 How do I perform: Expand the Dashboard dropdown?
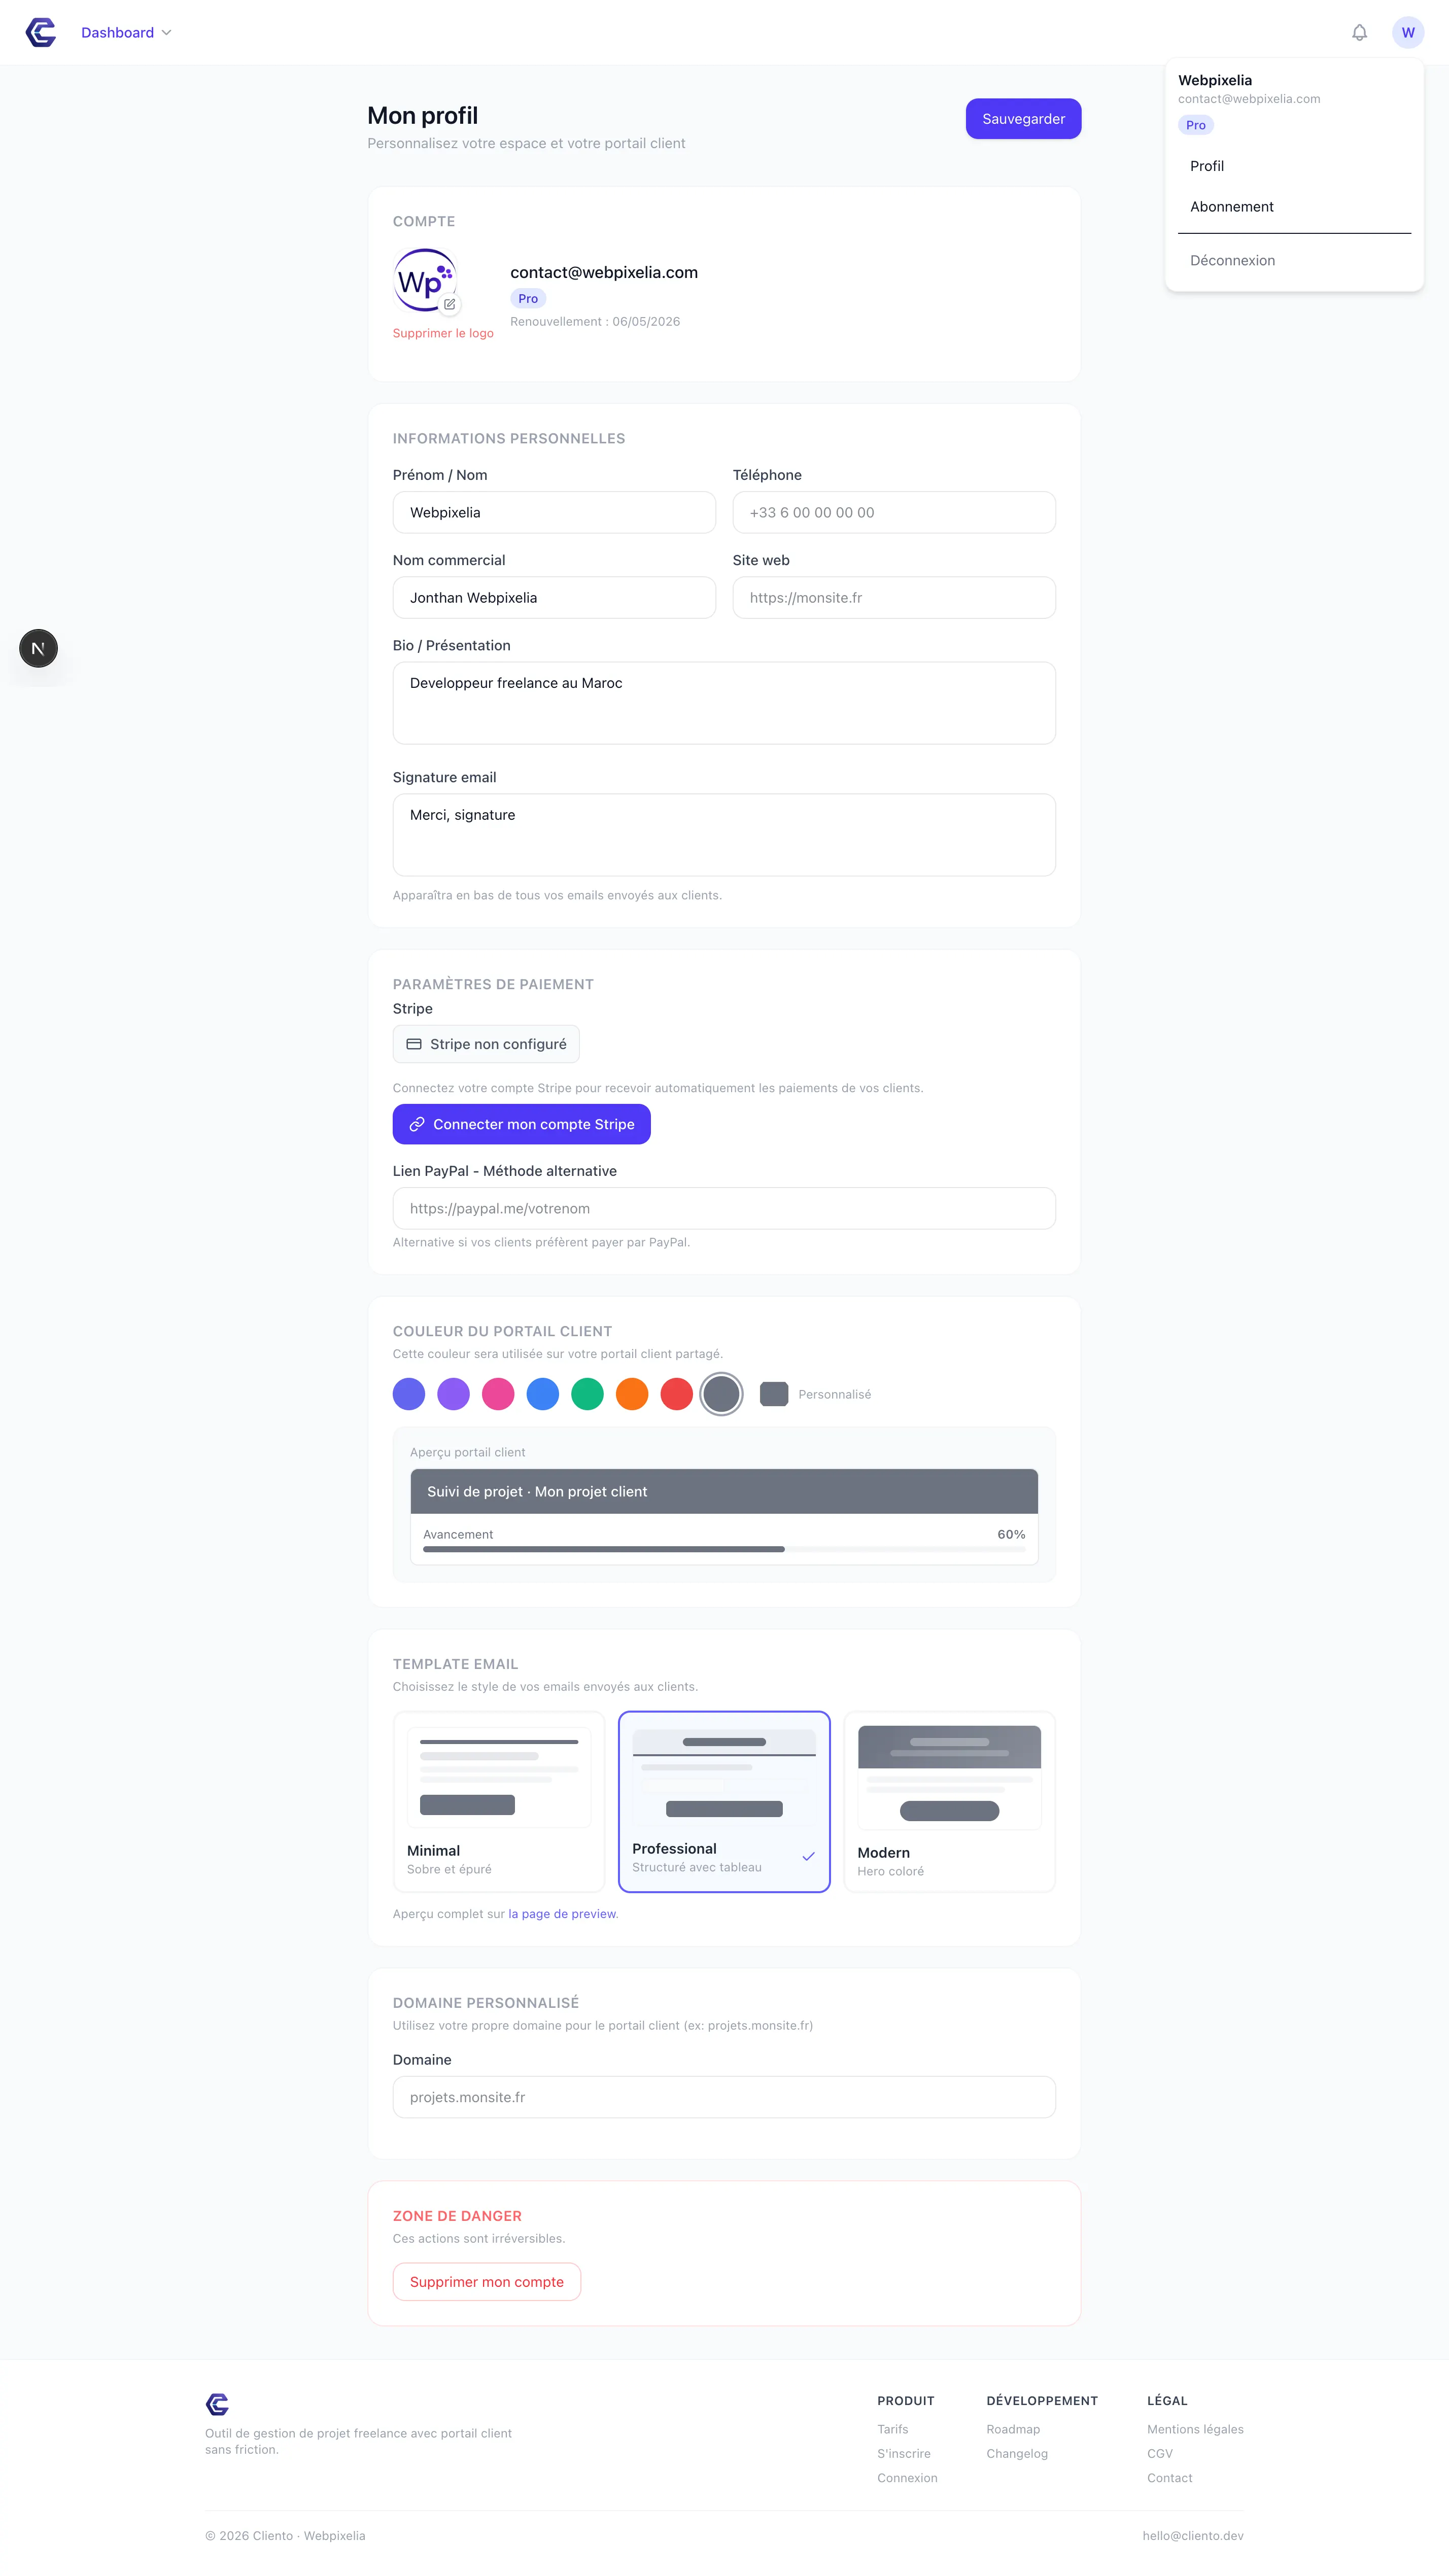(126, 33)
